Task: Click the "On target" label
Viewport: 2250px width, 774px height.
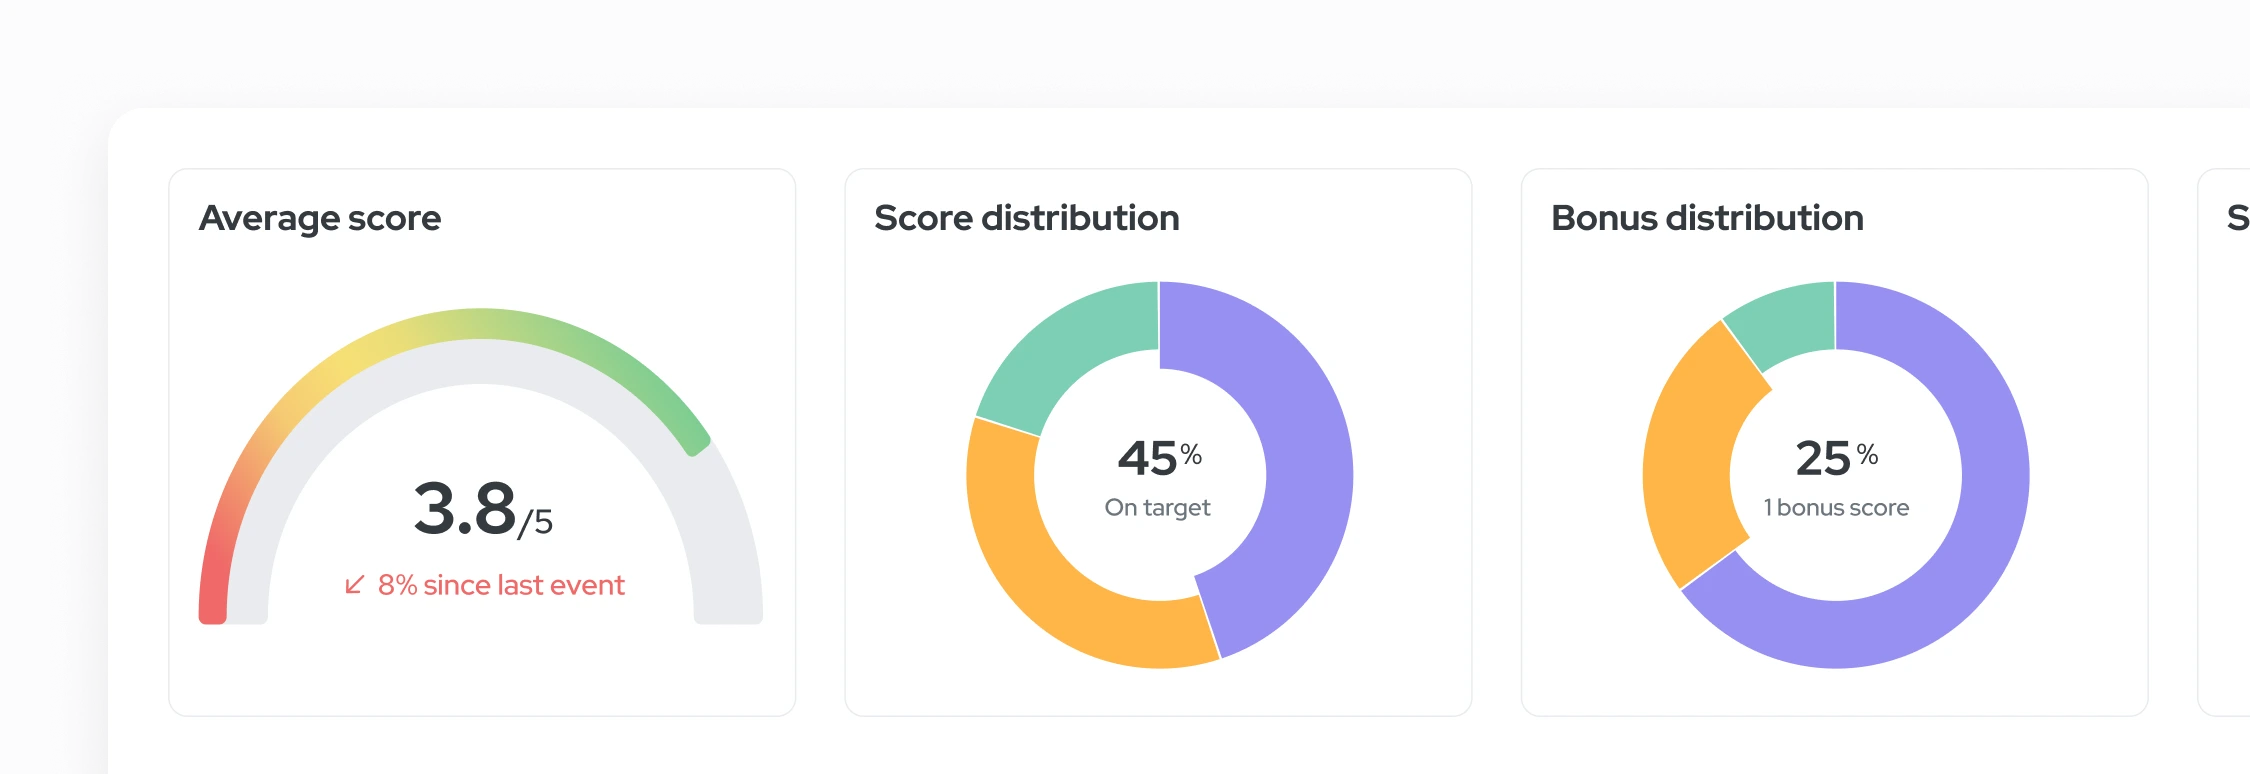Action: [1157, 508]
